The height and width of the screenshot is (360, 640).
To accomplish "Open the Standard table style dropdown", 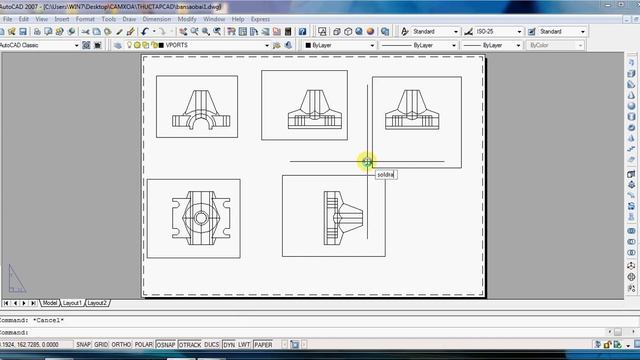I will [582, 31].
